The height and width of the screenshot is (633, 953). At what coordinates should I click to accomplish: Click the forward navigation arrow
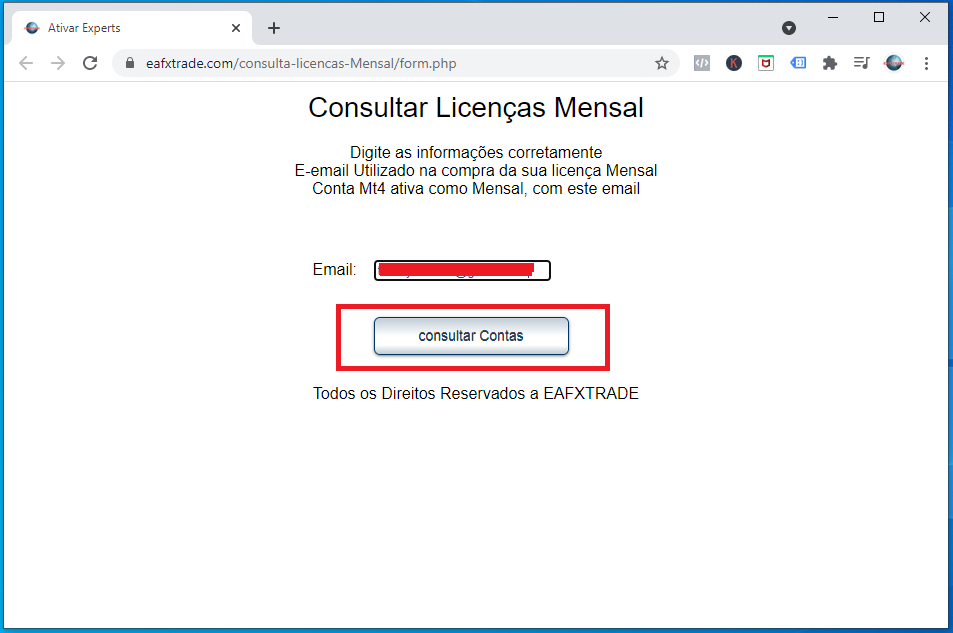click(58, 63)
